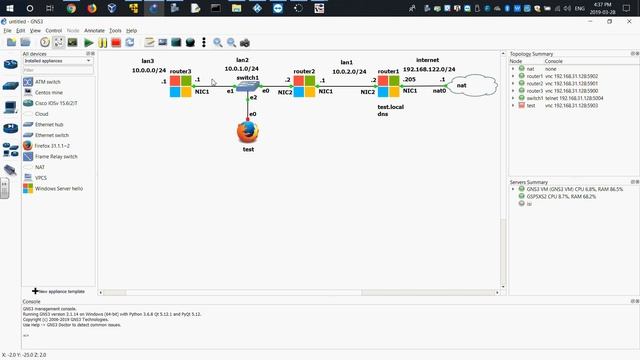Viewport: 640px width, 360px height.
Task: Open the Edit menu
Action: tap(20, 31)
